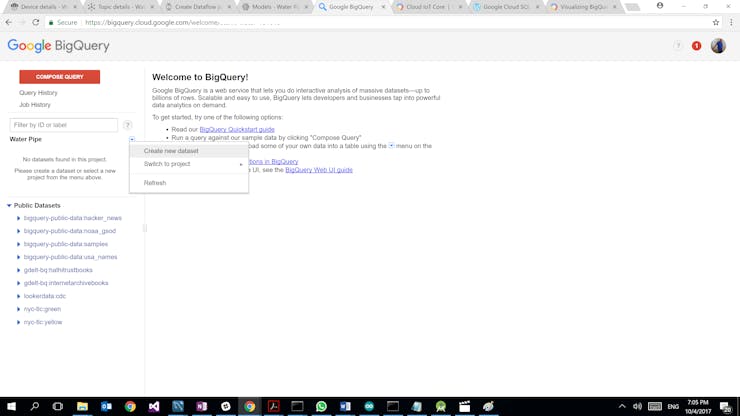740x416 pixels.
Task: Bookmark this page with the star icon
Action: (x=715, y=22)
